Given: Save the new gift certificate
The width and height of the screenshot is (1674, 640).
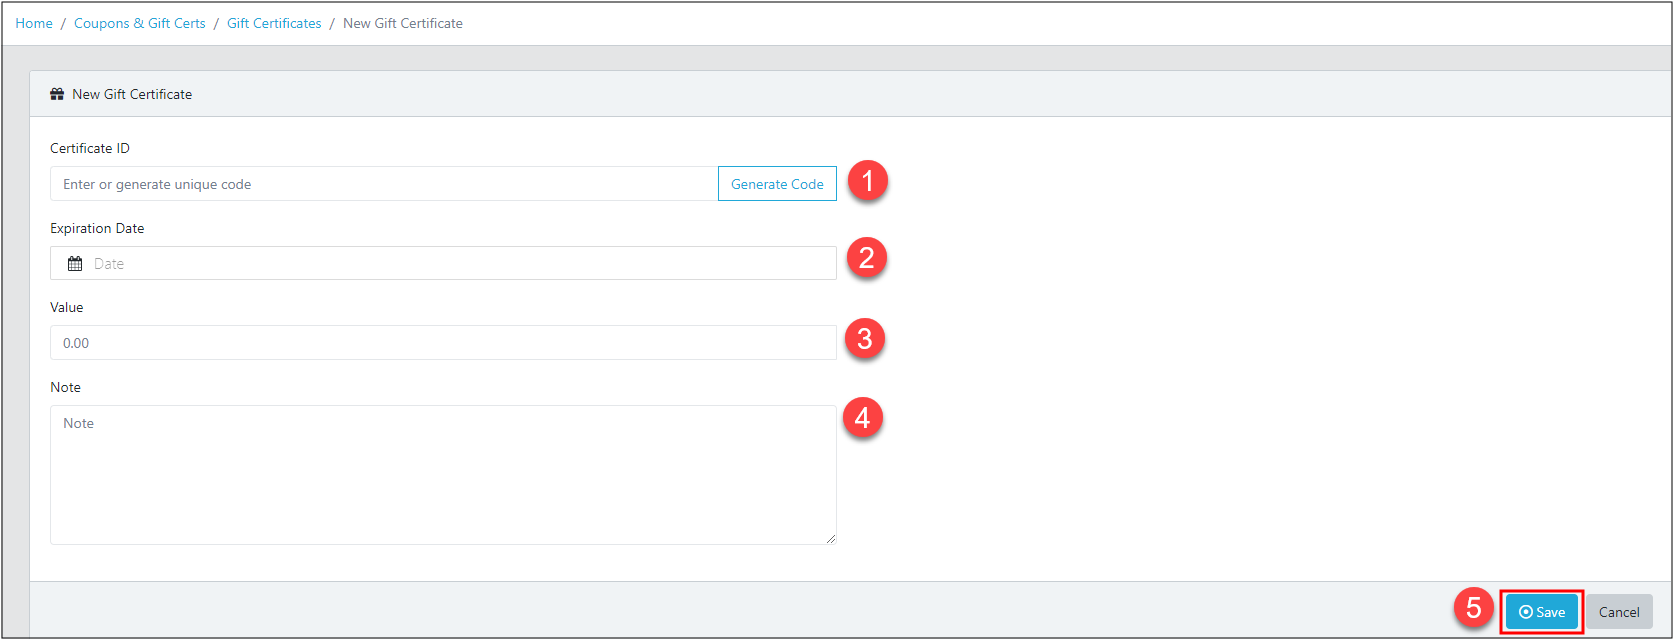Looking at the screenshot, I should click(x=1542, y=612).
